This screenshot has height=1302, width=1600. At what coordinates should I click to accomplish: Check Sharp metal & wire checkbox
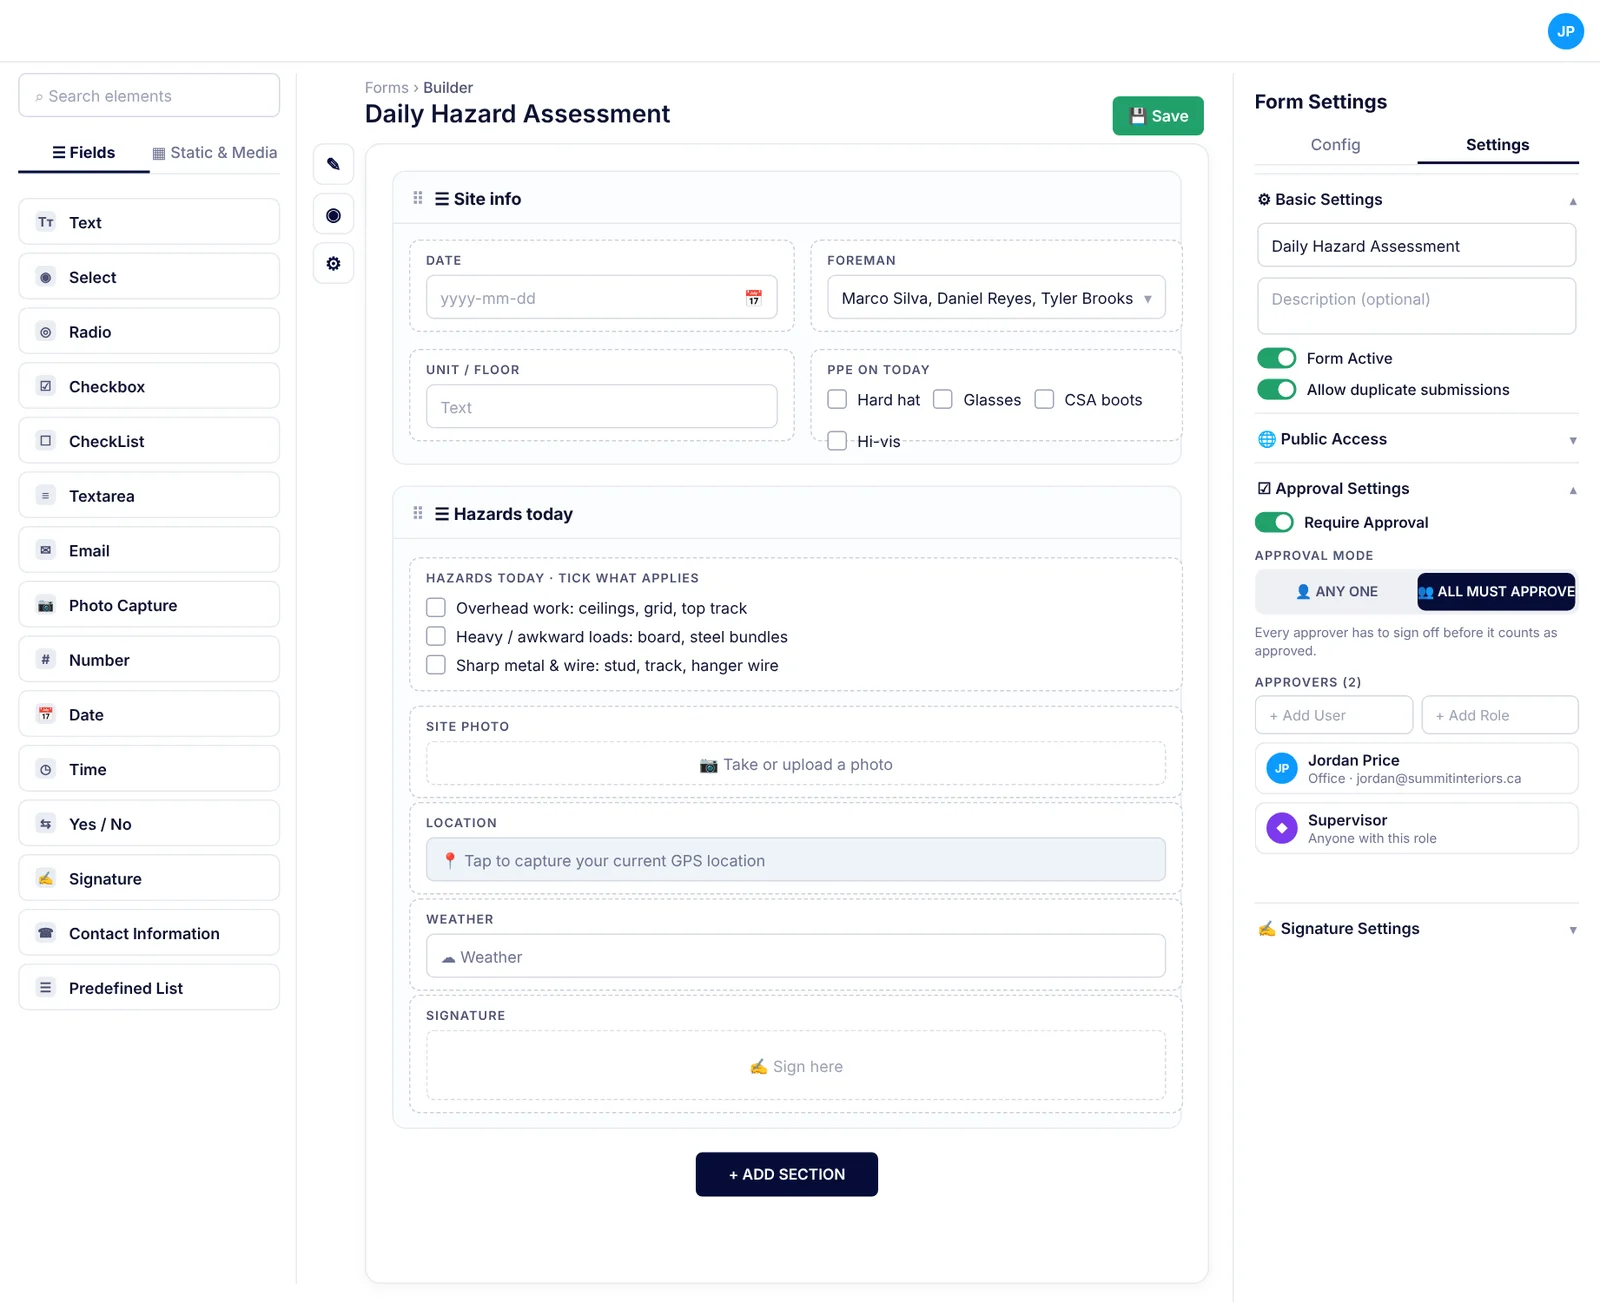[436, 665]
